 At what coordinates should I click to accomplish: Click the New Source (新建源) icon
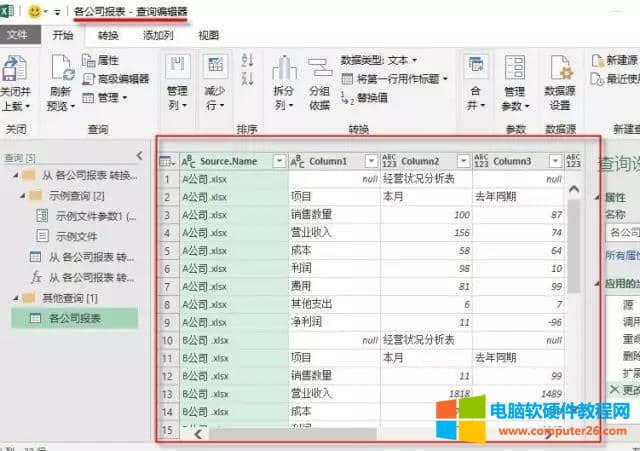pos(598,61)
